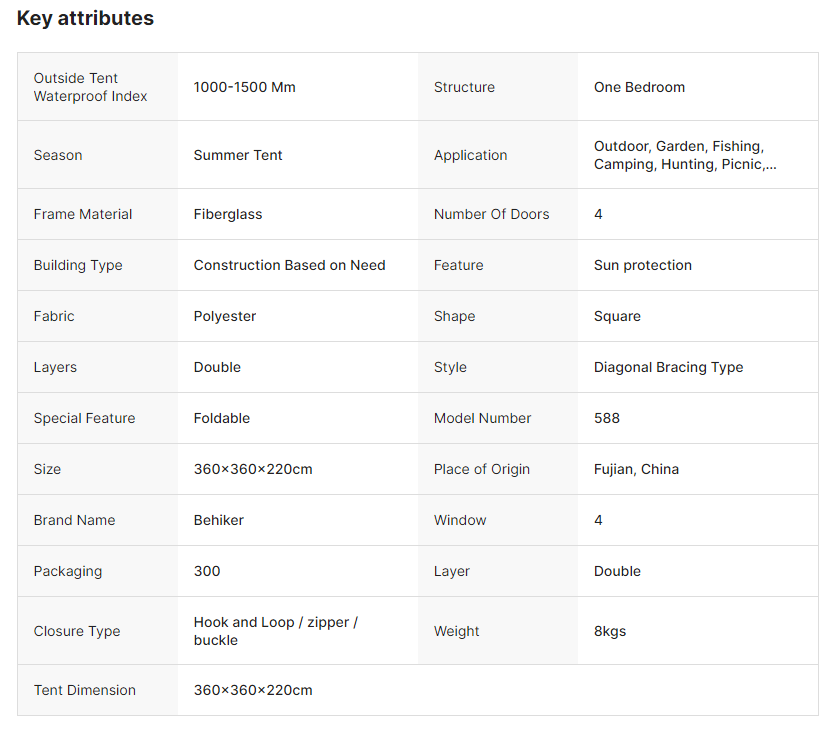Screen dimensions: 835x729
Task: Select the Sun protection feature value
Action: click(642, 265)
